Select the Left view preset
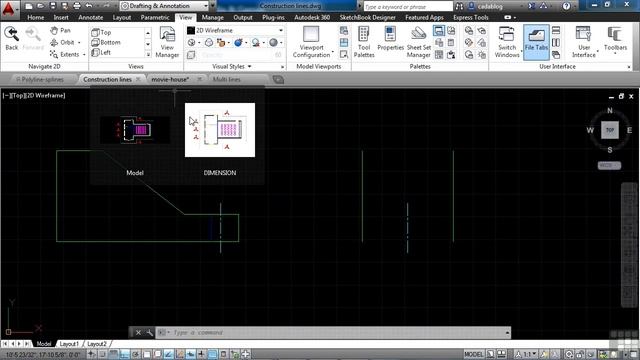The height and width of the screenshot is (360, 640). [102, 53]
